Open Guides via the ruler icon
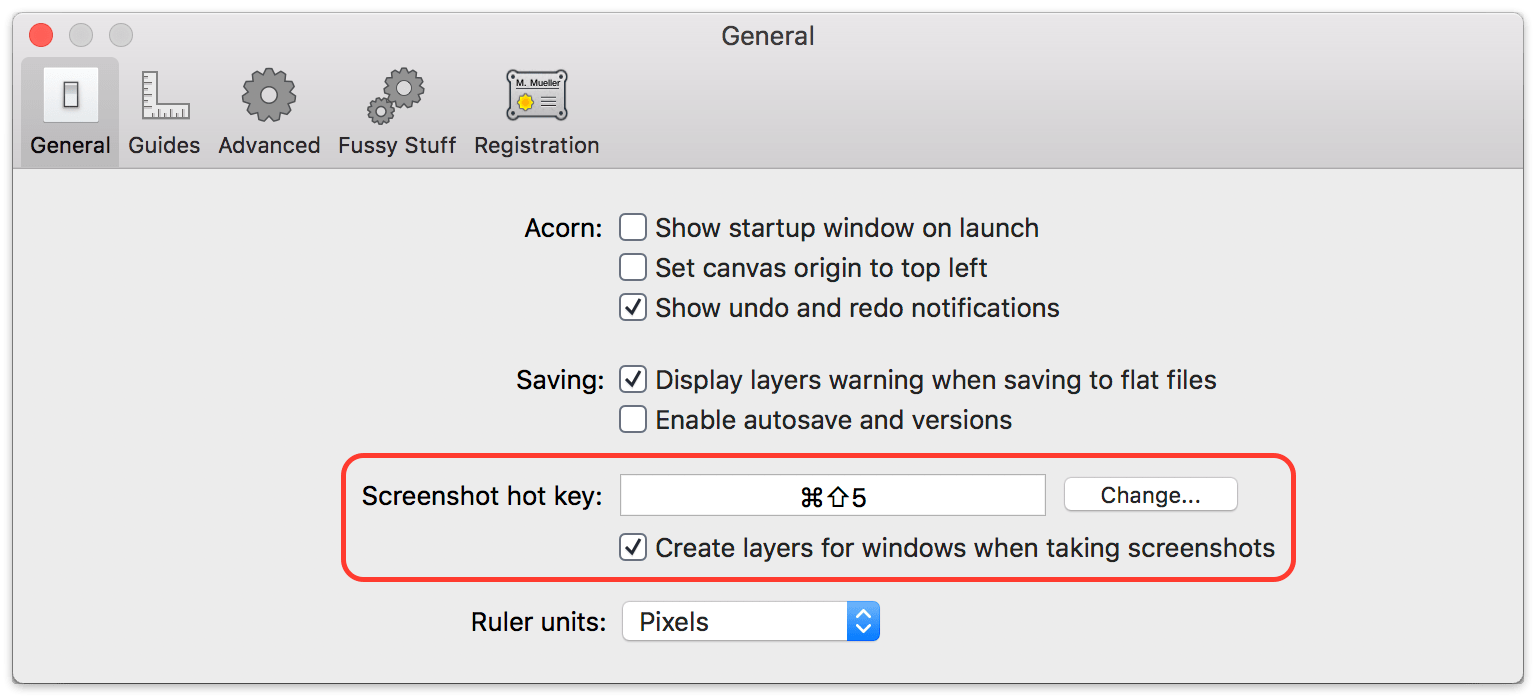 [x=164, y=95]
